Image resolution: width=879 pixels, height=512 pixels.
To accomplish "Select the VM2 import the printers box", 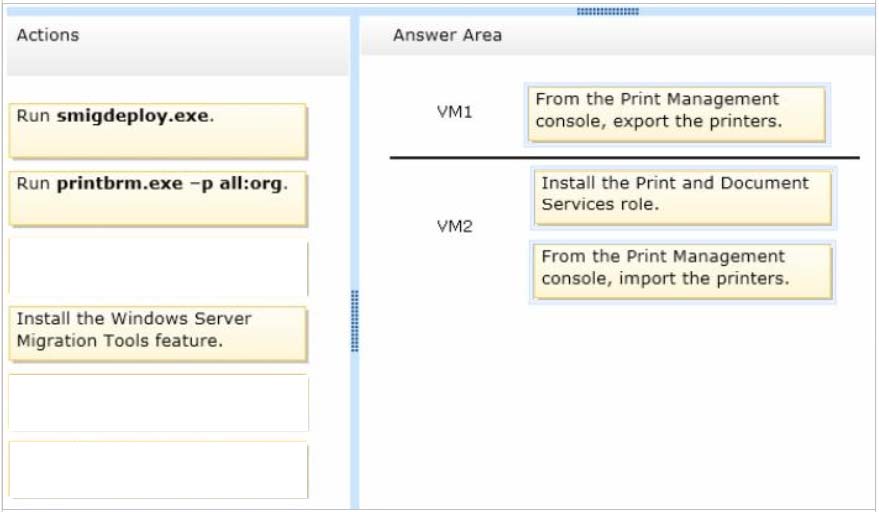I will coord(683,271).
